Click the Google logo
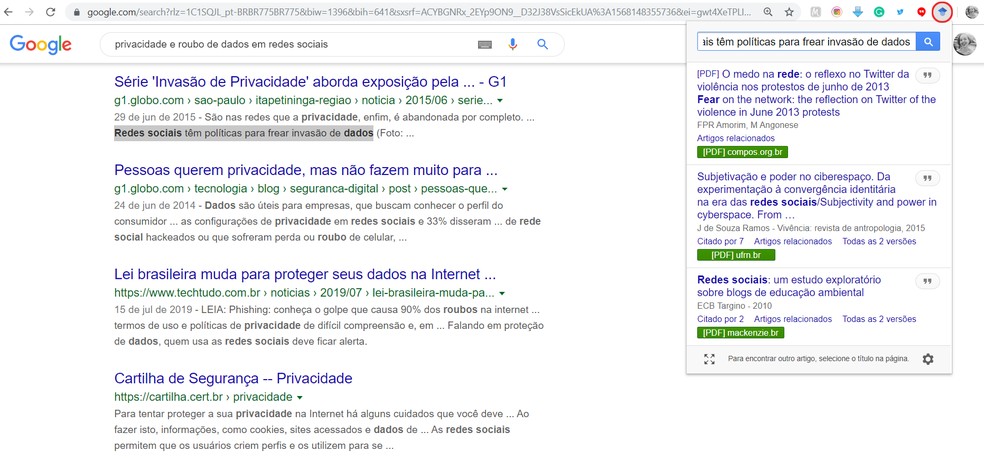The image size is (984, 460). pos(40,45)
